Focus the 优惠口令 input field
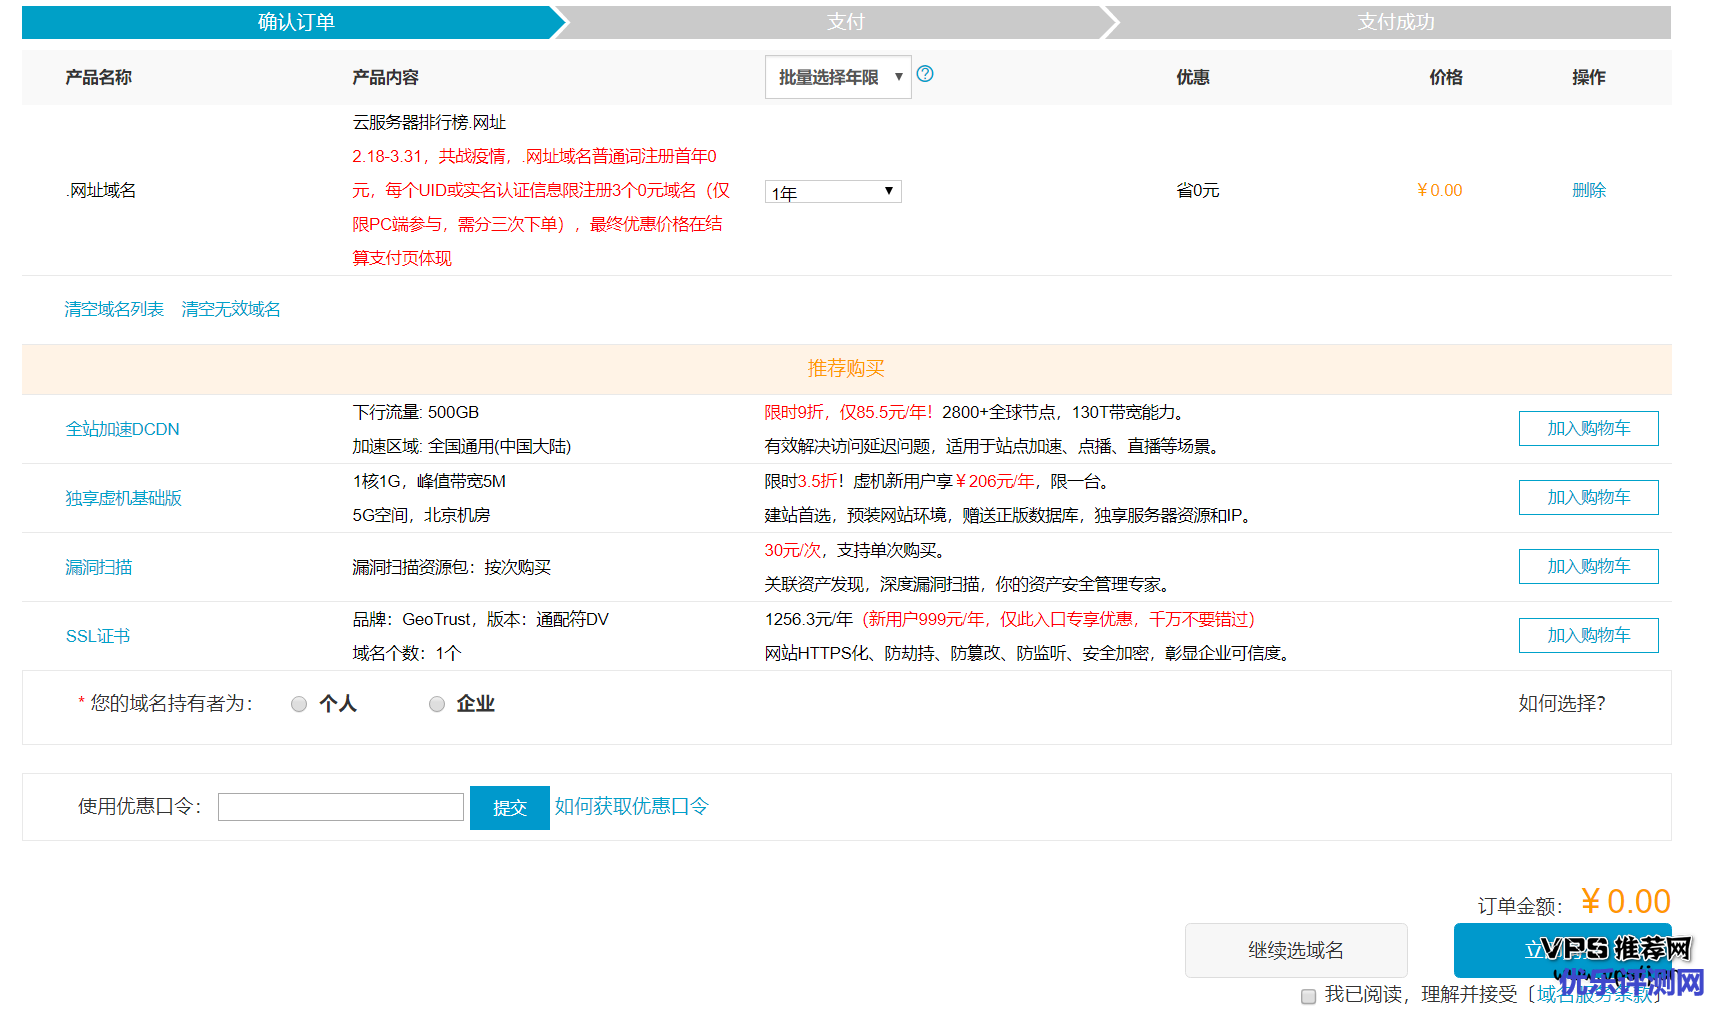This screenshot has width=1718, height=1009. [341, 807]
